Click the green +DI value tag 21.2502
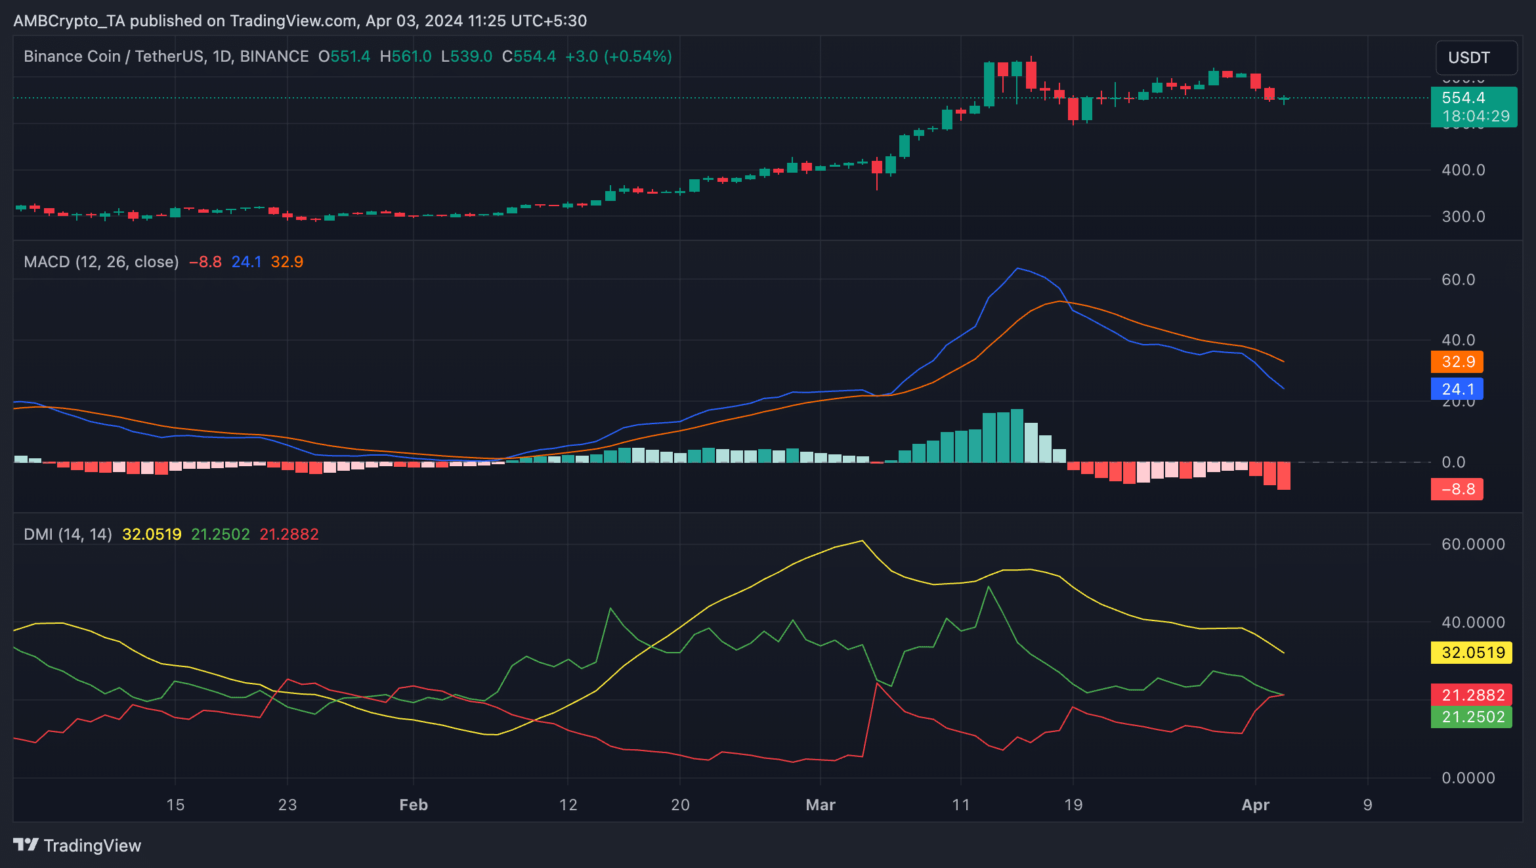This screenshot has height=868, width=1536. (1471, 717)
